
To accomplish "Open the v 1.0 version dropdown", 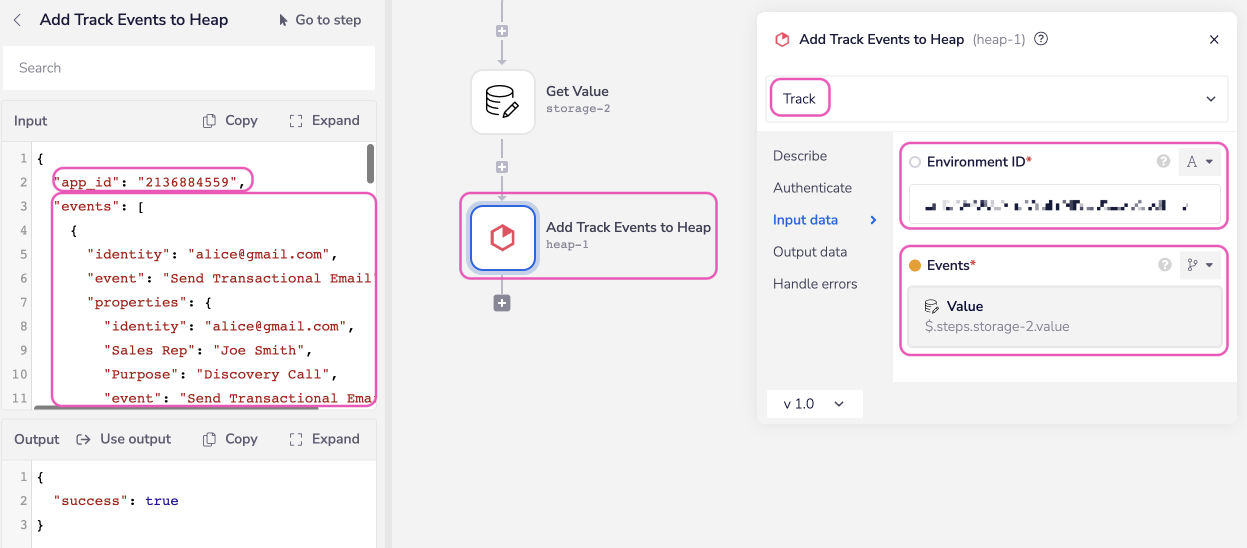I will click(814, 404).
